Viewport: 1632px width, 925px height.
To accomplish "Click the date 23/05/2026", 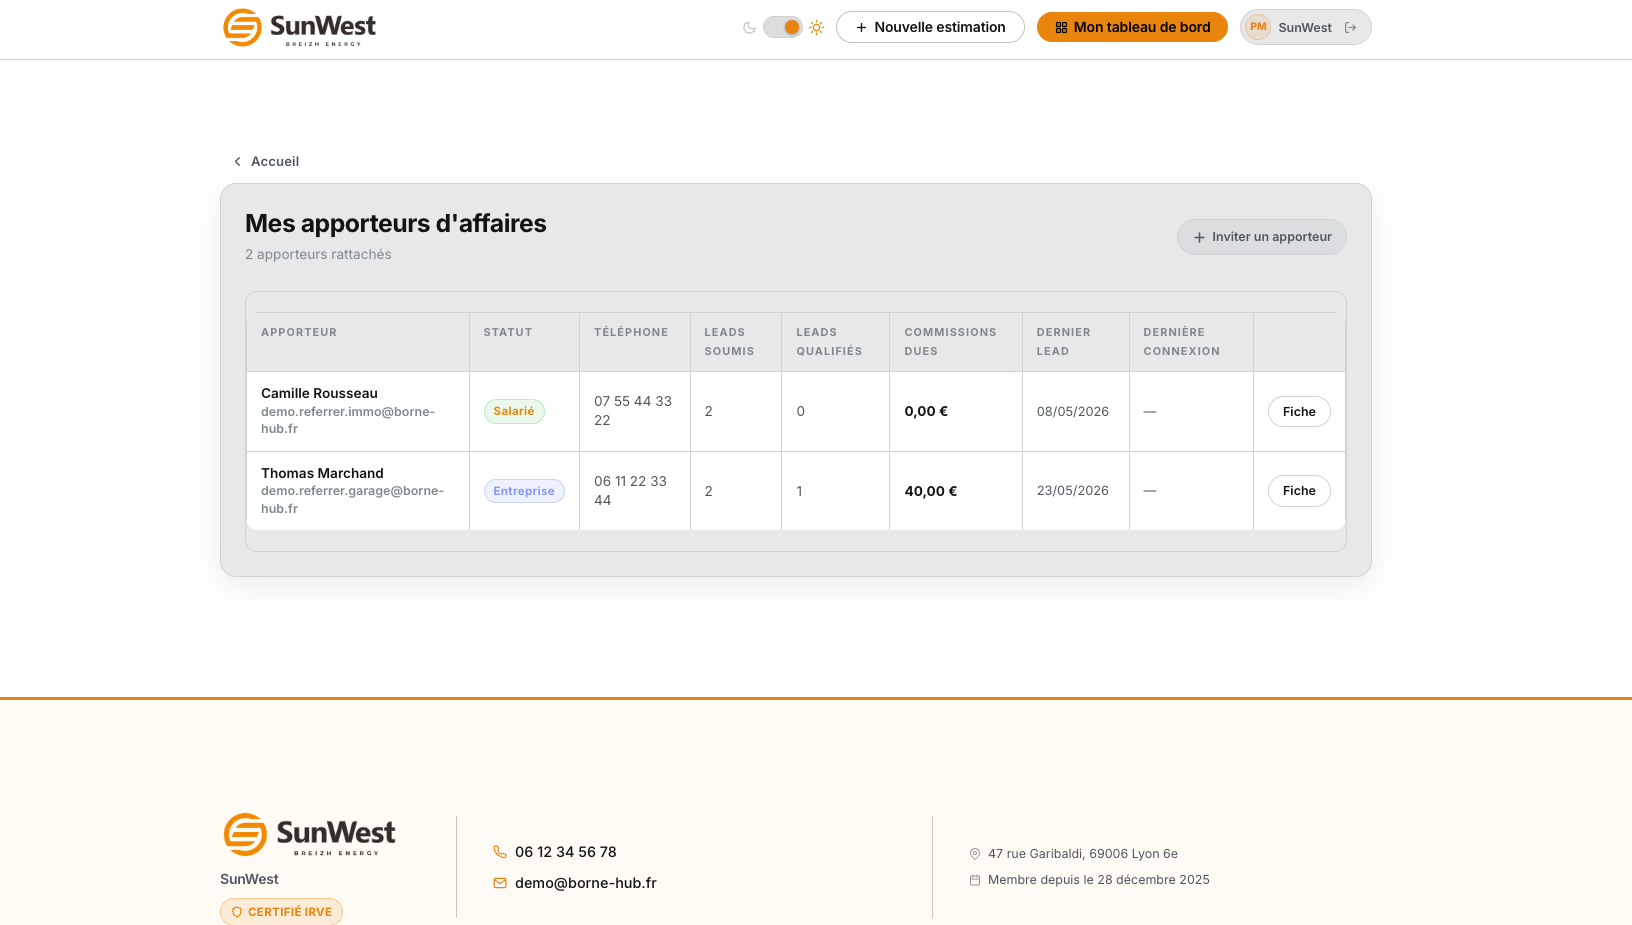I will point(1073,491).
